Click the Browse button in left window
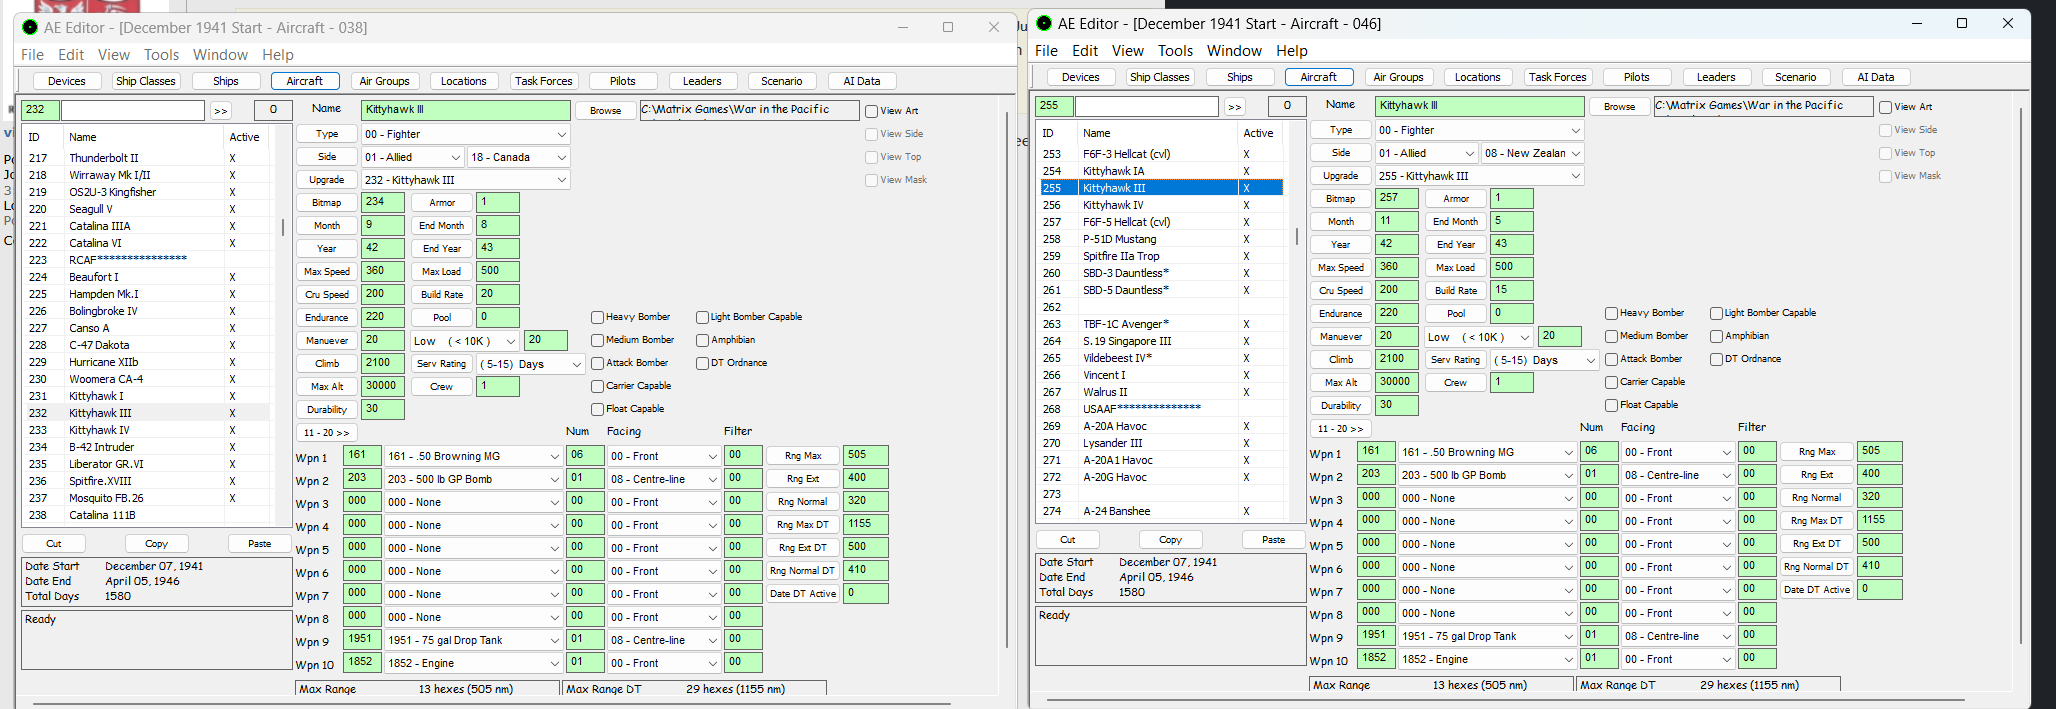Screen dimensions: 2056x709 (x=605, y=111)
